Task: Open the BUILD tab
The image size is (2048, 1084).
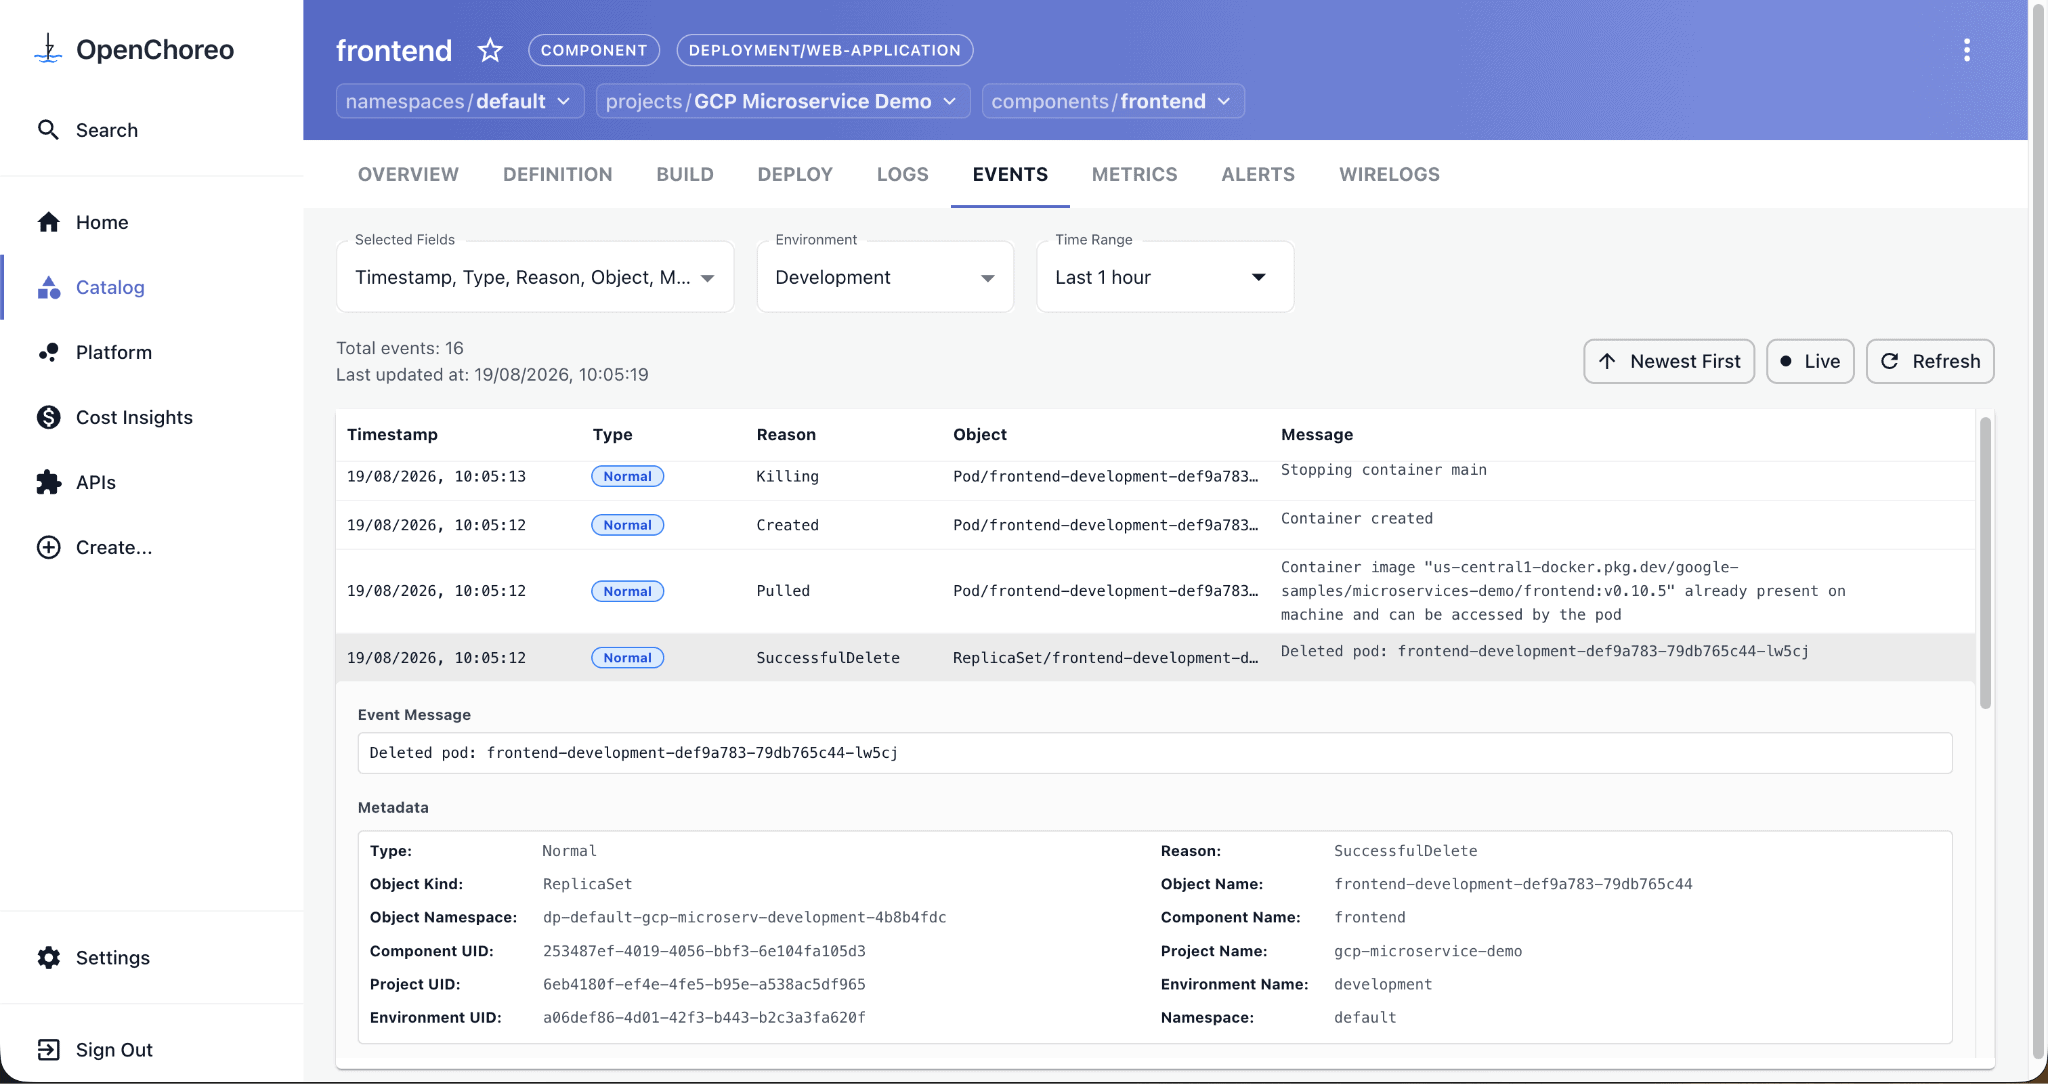Action: point(685,174)
